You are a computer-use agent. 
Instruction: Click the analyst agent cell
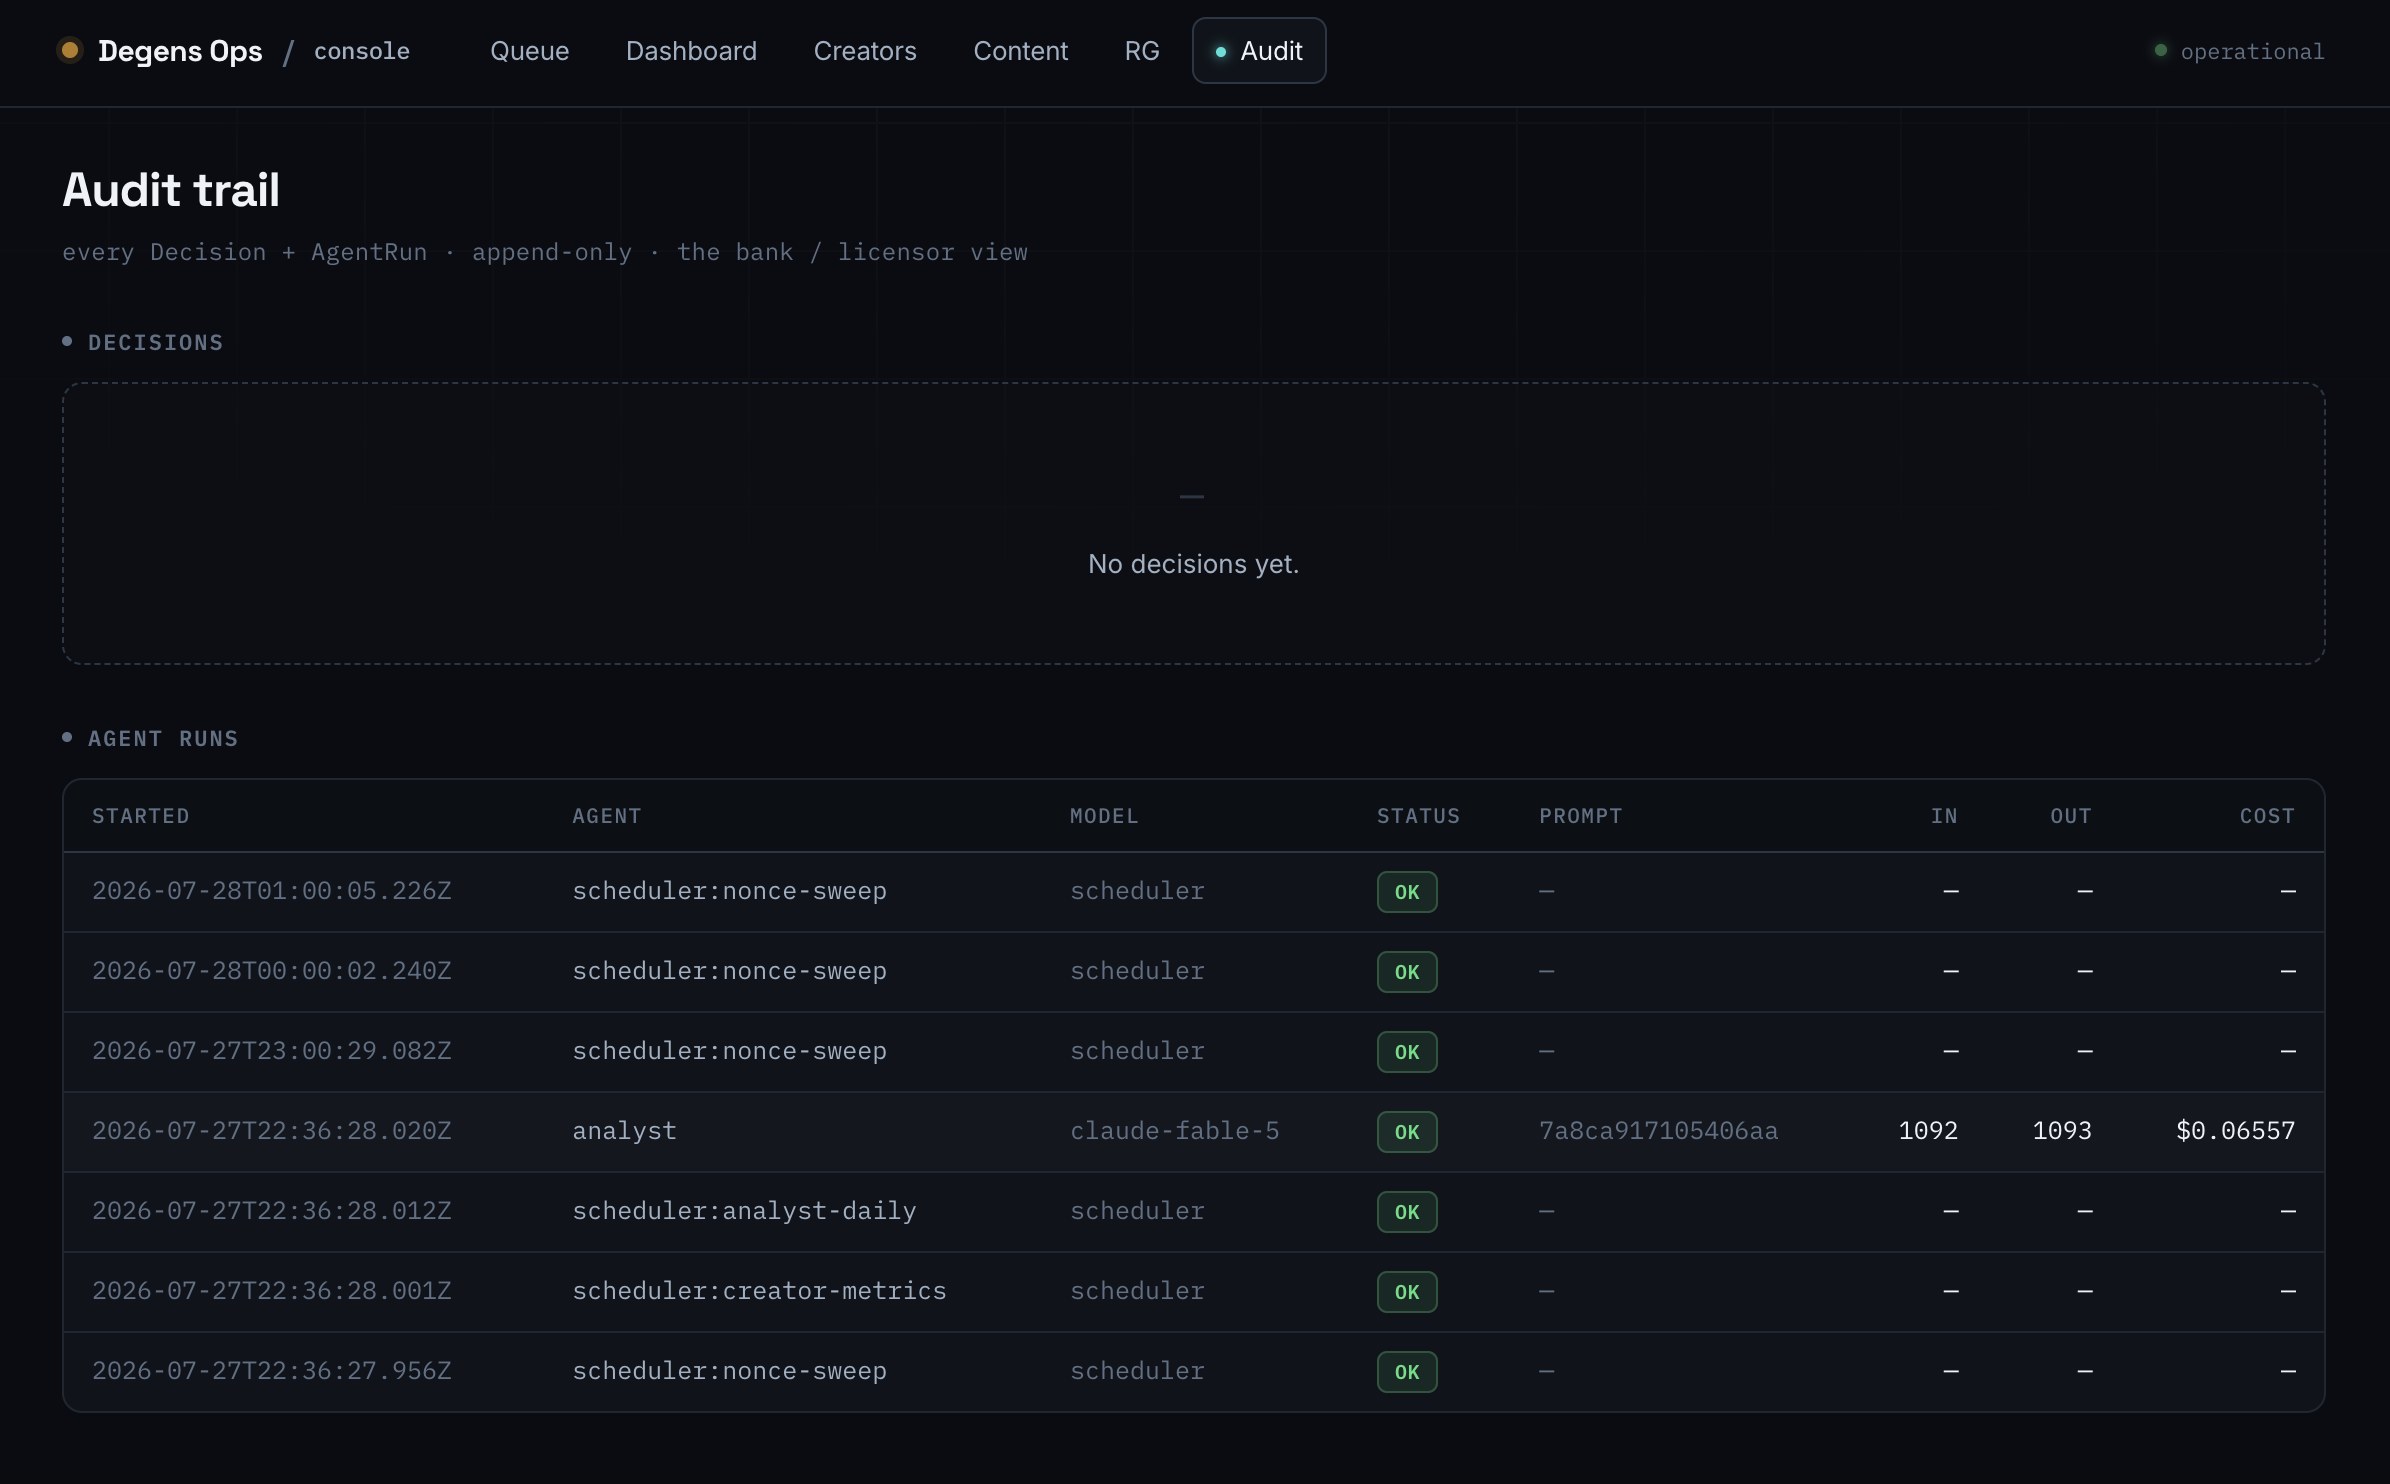pos(624,1131)
